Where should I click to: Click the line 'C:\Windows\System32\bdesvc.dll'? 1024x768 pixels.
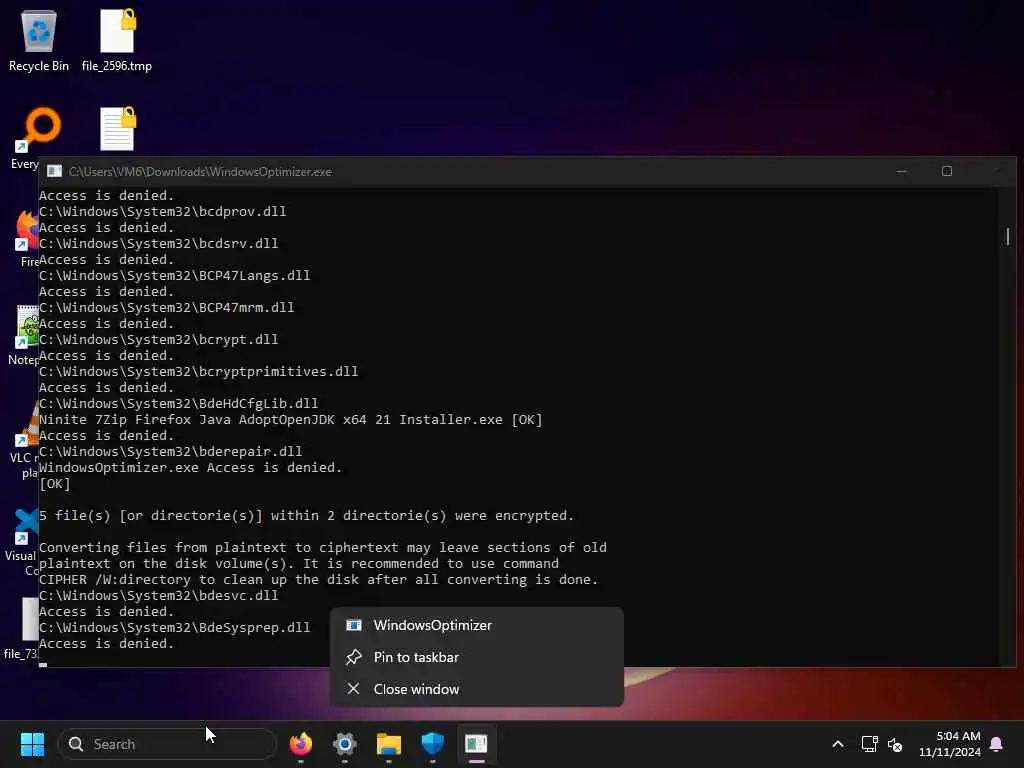pyautogui.click(x=159, y=596)
